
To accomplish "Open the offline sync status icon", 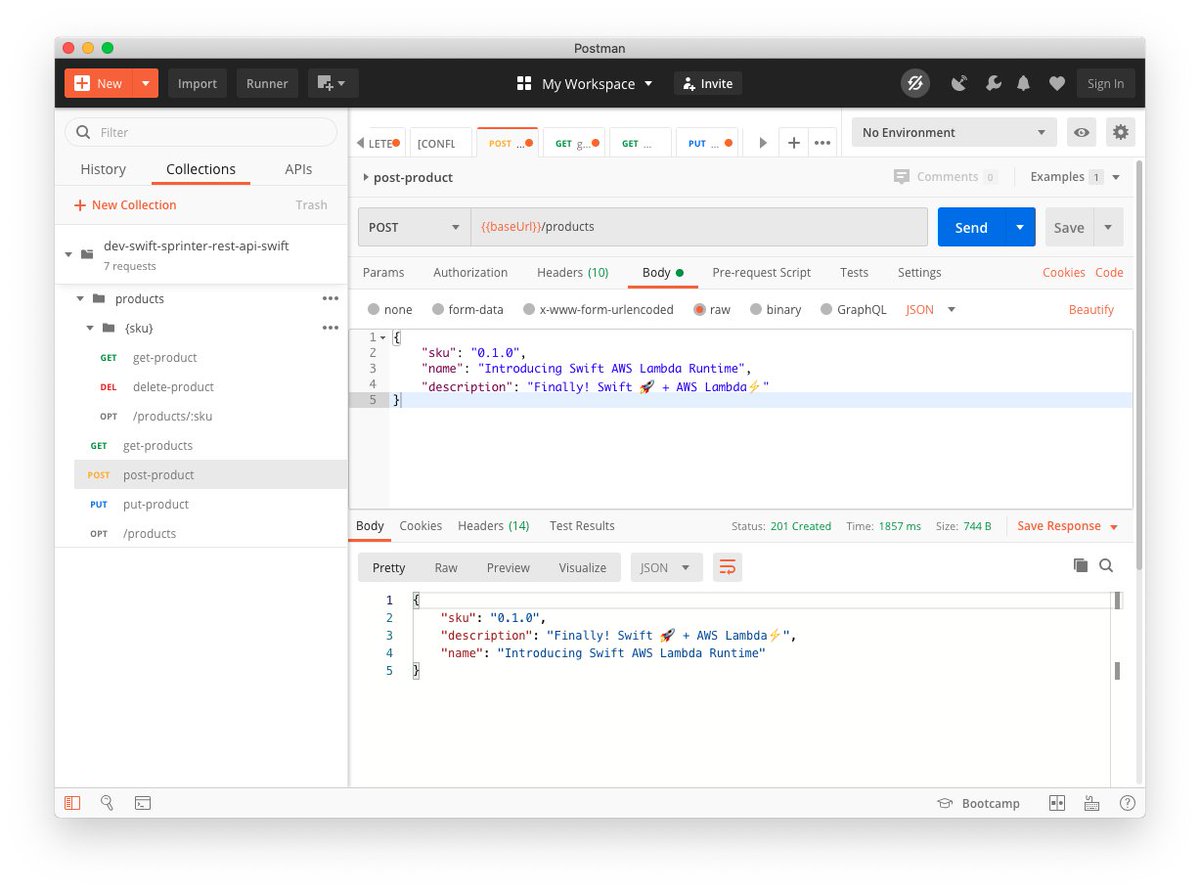I will pyautogui.click(x=914, y=84).
